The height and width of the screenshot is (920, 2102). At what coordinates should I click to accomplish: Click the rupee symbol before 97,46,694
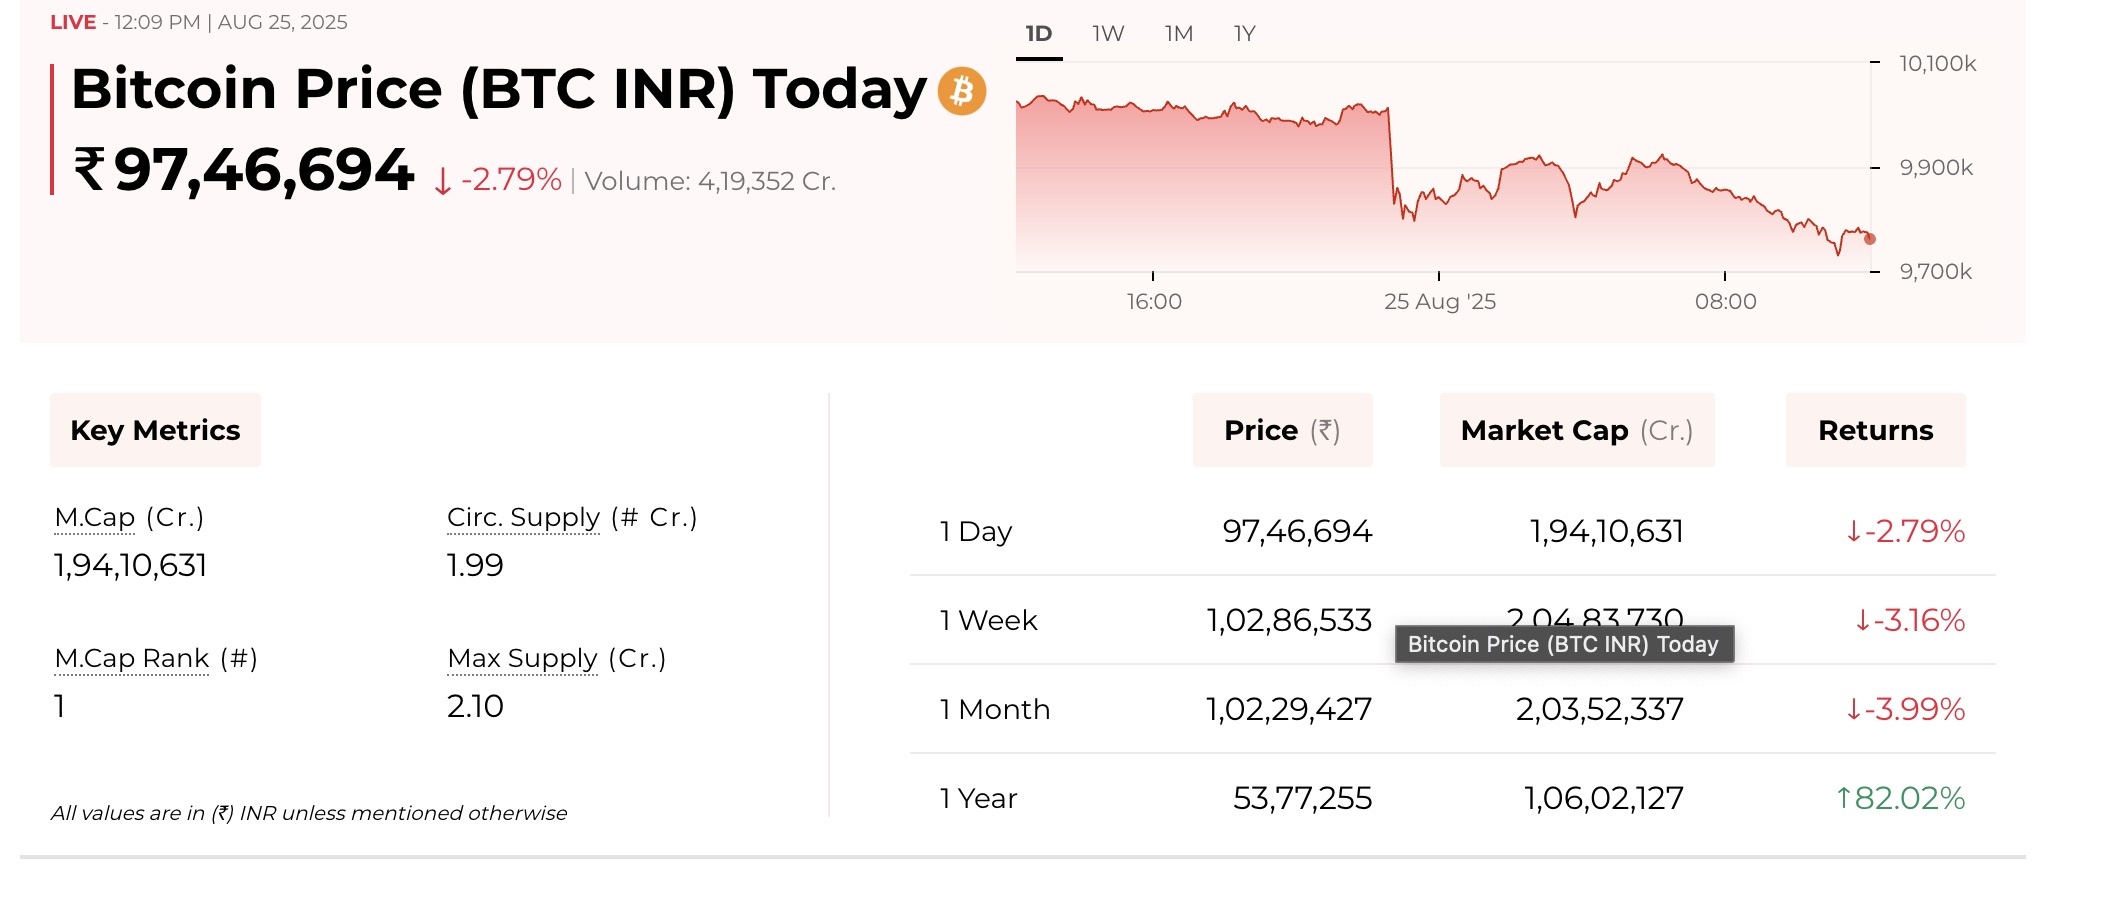click(x=90, y=169)
